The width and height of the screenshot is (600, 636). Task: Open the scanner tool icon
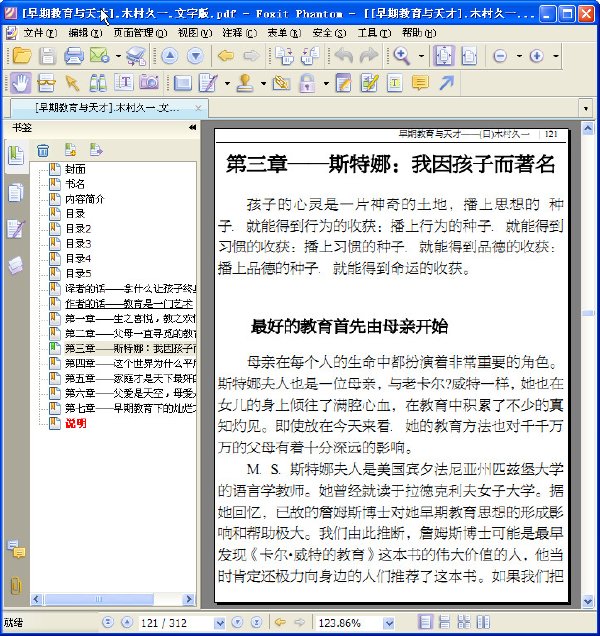[x=136, y=56]
